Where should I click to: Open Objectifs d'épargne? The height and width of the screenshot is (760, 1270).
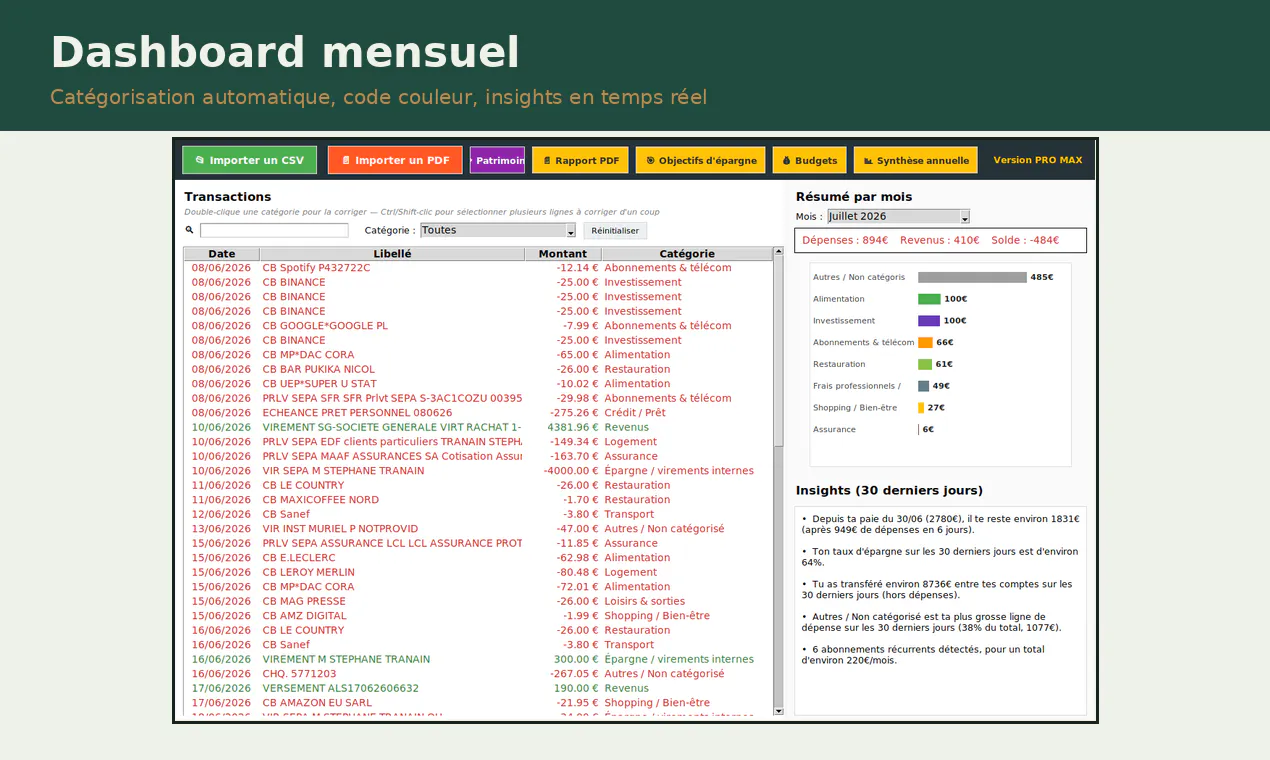point(700,160)
